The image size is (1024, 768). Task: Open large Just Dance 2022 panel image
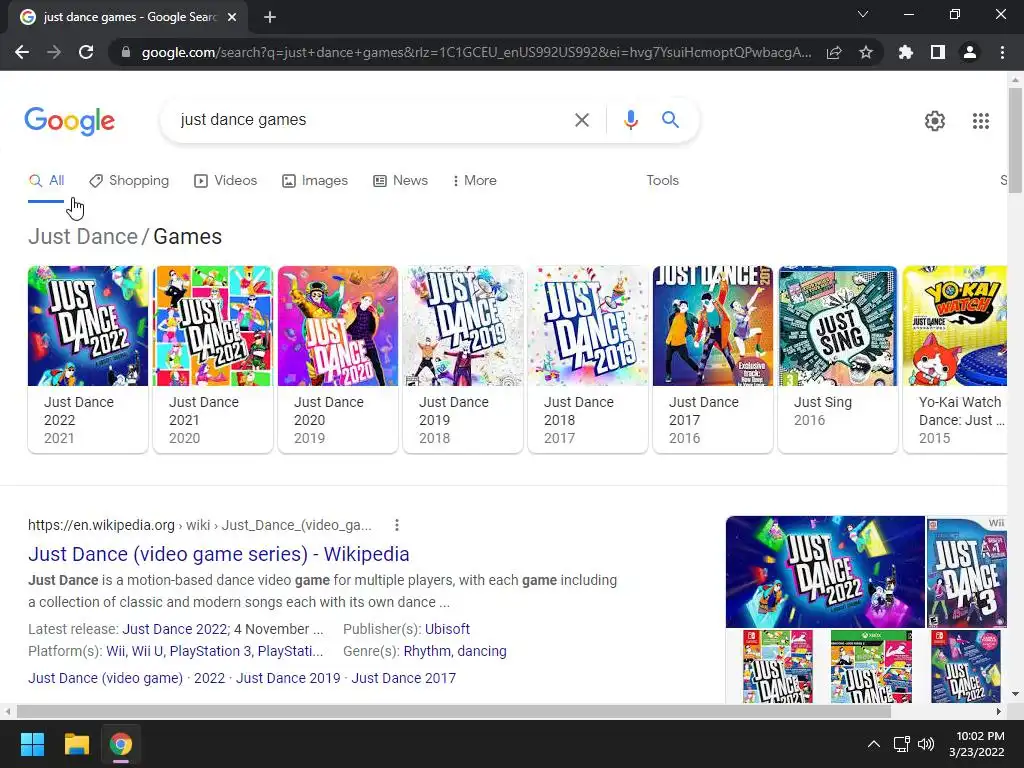(825, 571)
